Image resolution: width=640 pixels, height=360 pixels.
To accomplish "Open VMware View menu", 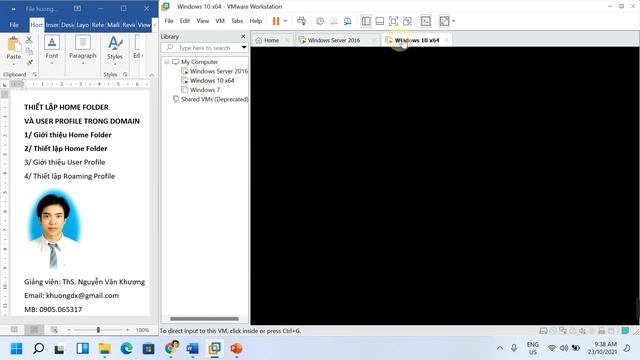I will click(x=203, y=21).
